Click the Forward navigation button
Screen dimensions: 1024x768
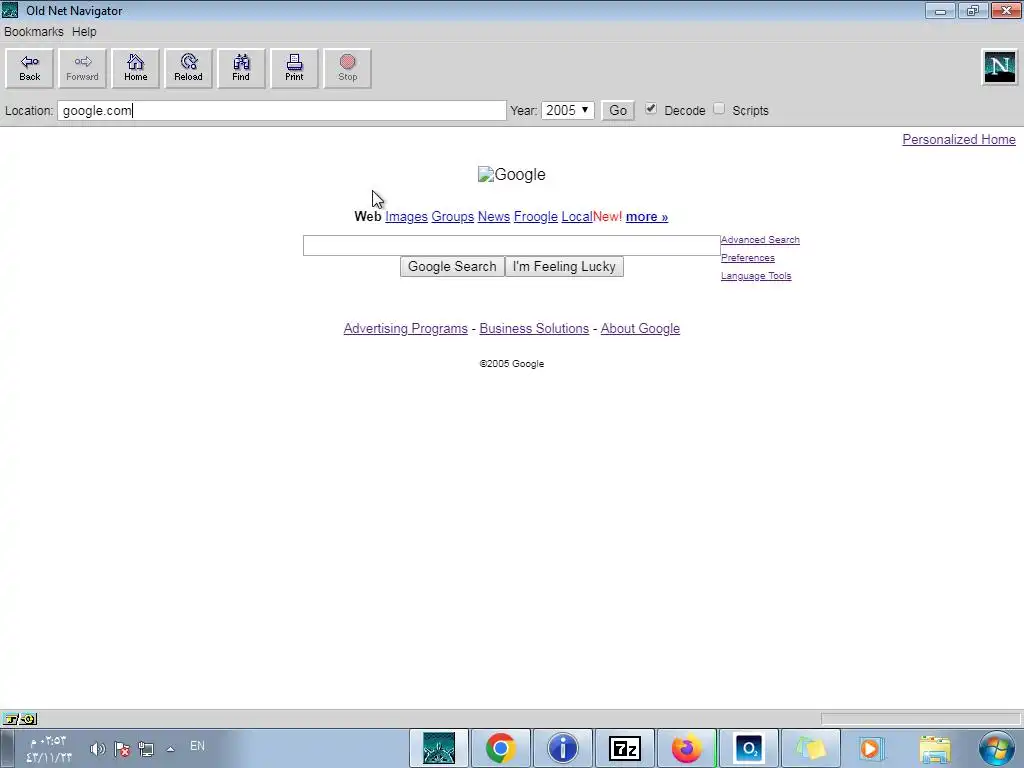[x=82, y=68]
